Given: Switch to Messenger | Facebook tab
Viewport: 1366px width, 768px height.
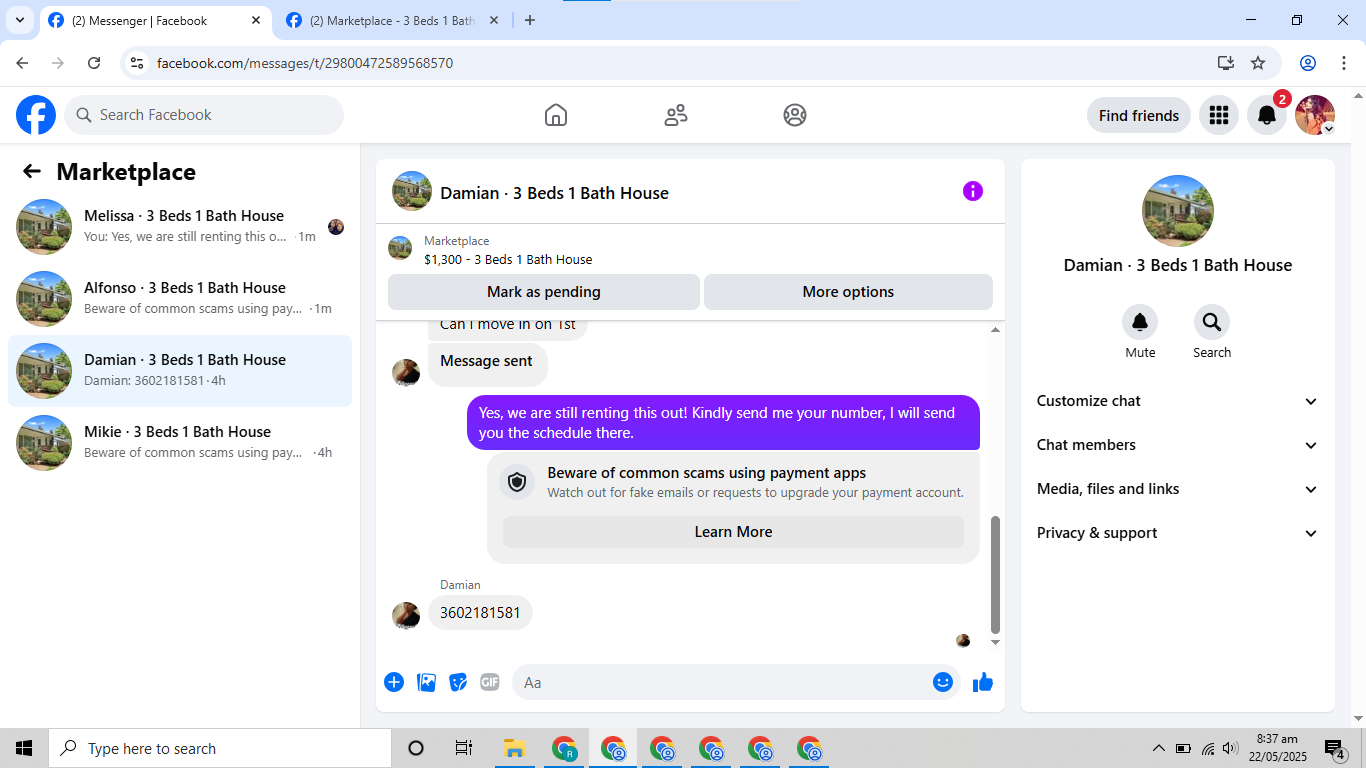Looking at the screenshot, I should (x=155, y=20).
